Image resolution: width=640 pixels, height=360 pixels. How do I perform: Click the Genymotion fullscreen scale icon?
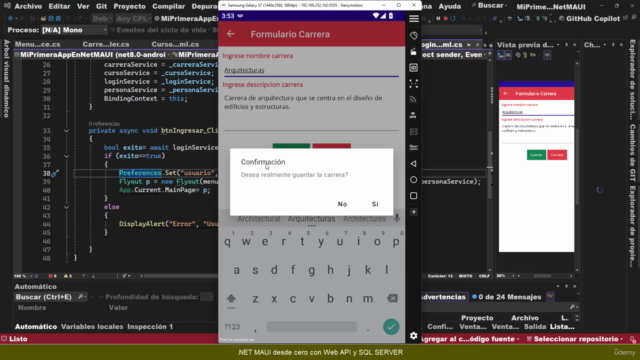(413, 84)
